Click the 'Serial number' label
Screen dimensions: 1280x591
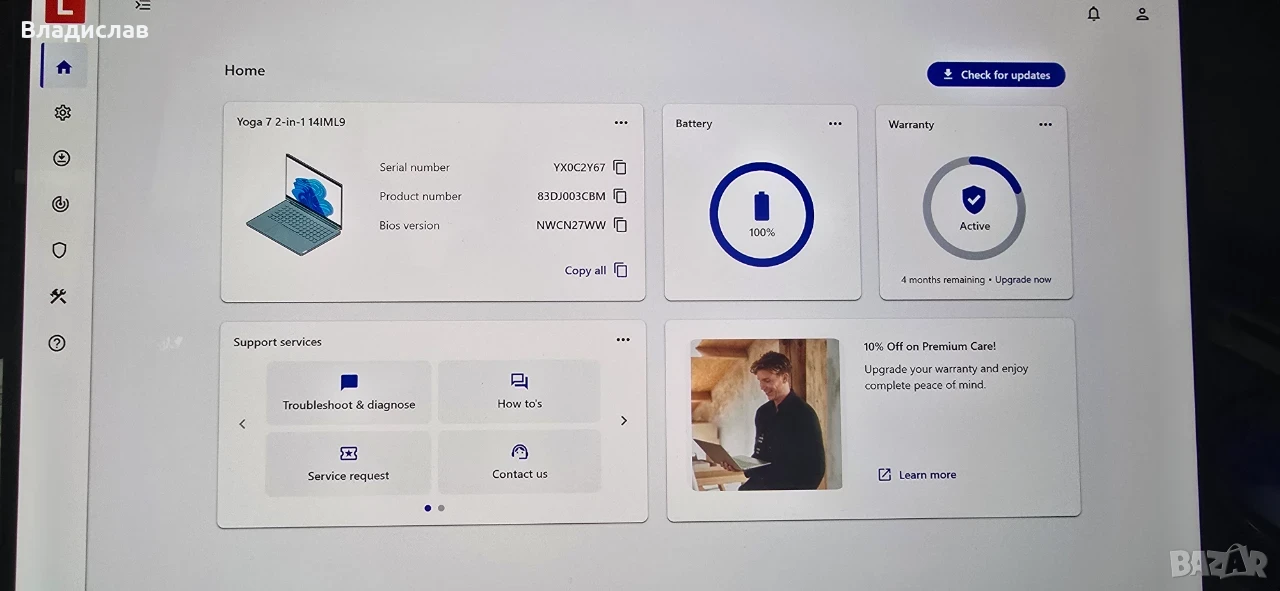tap(415, 167)
